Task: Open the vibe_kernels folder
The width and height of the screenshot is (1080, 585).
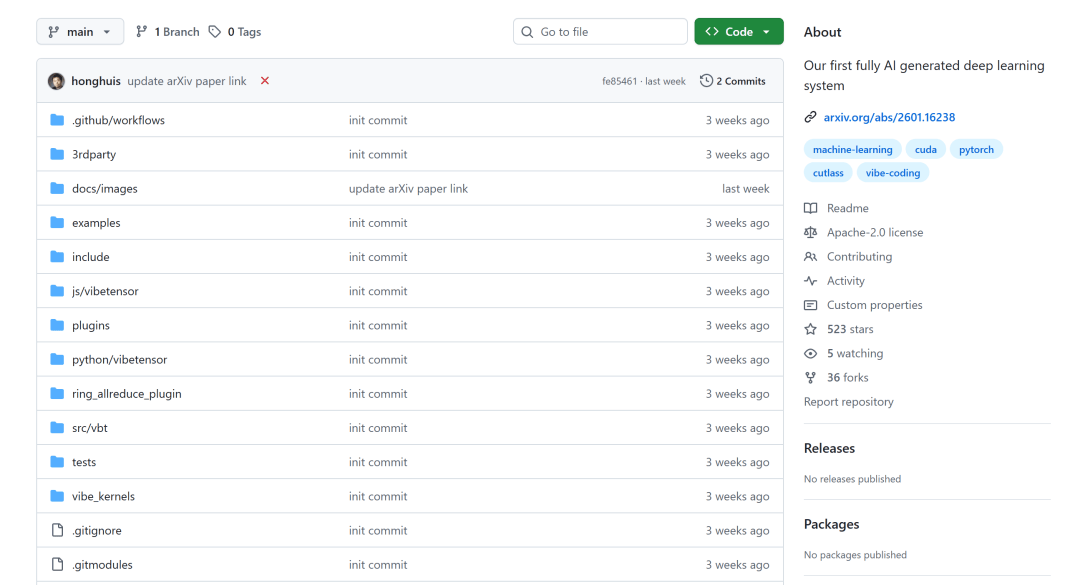Action: 103,496
